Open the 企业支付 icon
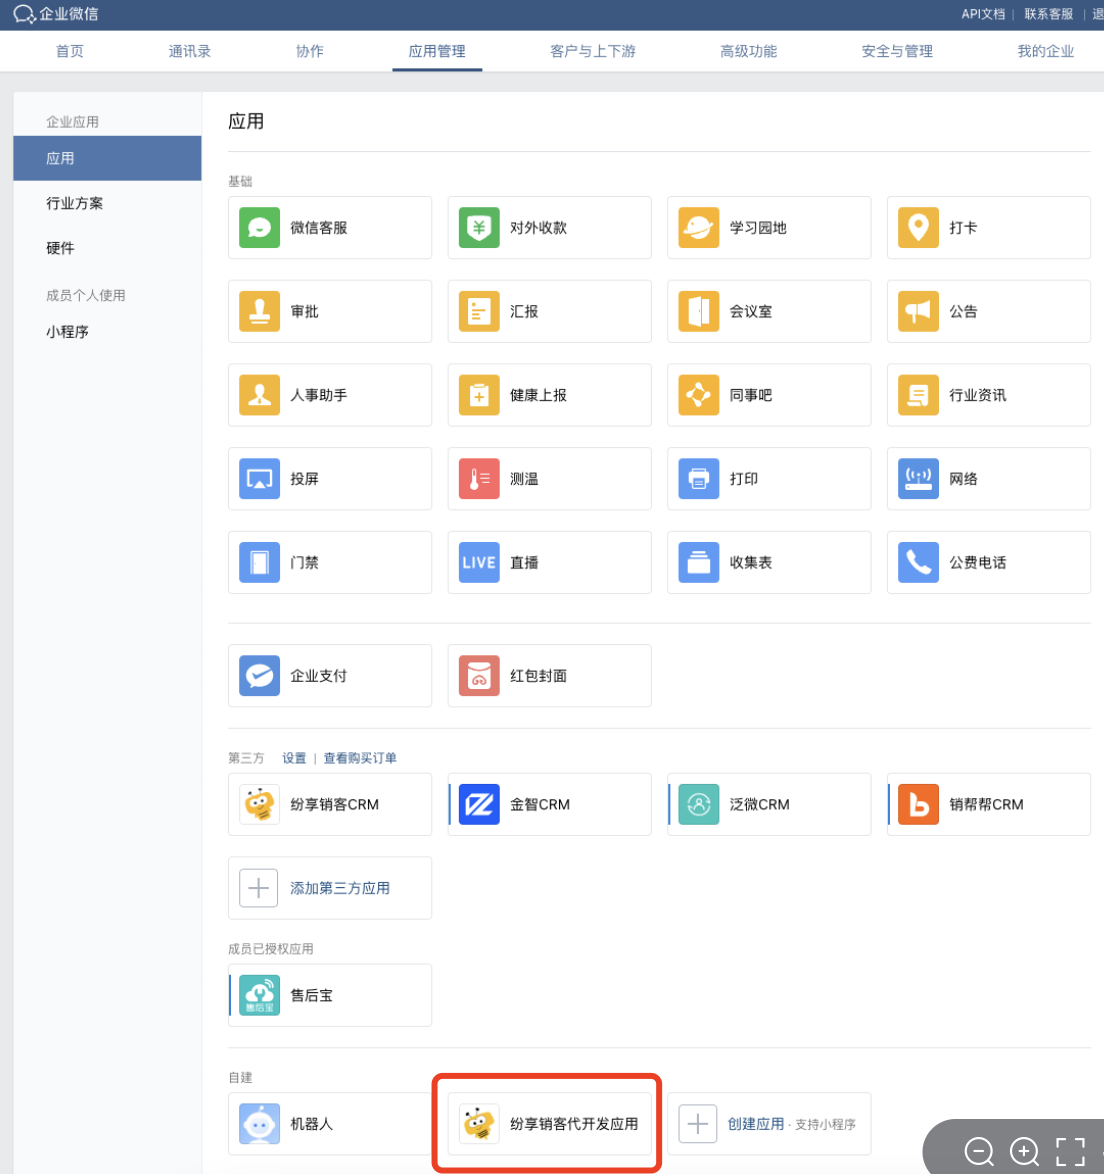The image size is (1104, 1174). tap(259, 676)
